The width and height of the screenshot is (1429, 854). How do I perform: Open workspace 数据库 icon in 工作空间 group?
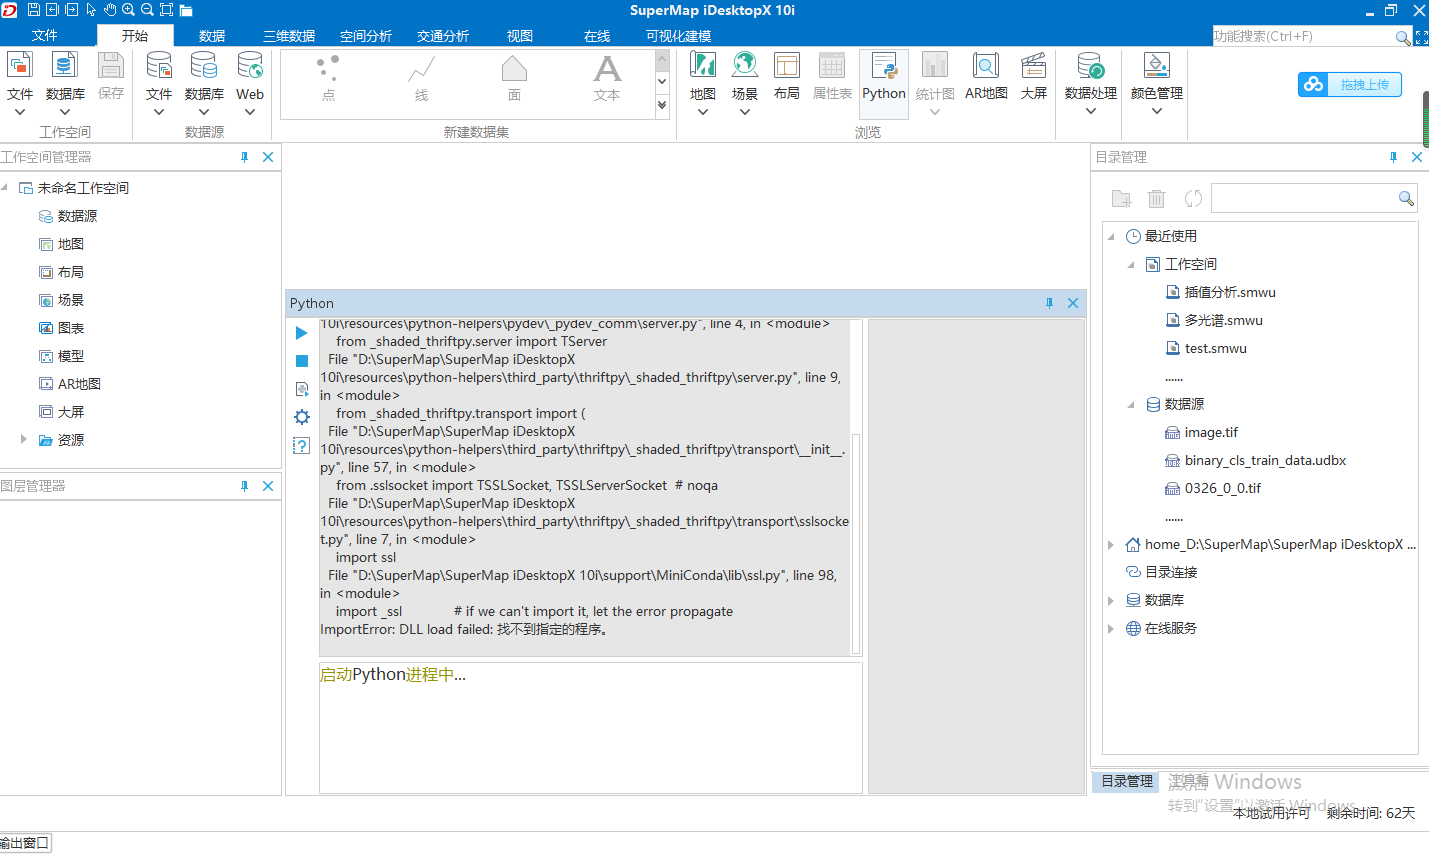(65, 66)
